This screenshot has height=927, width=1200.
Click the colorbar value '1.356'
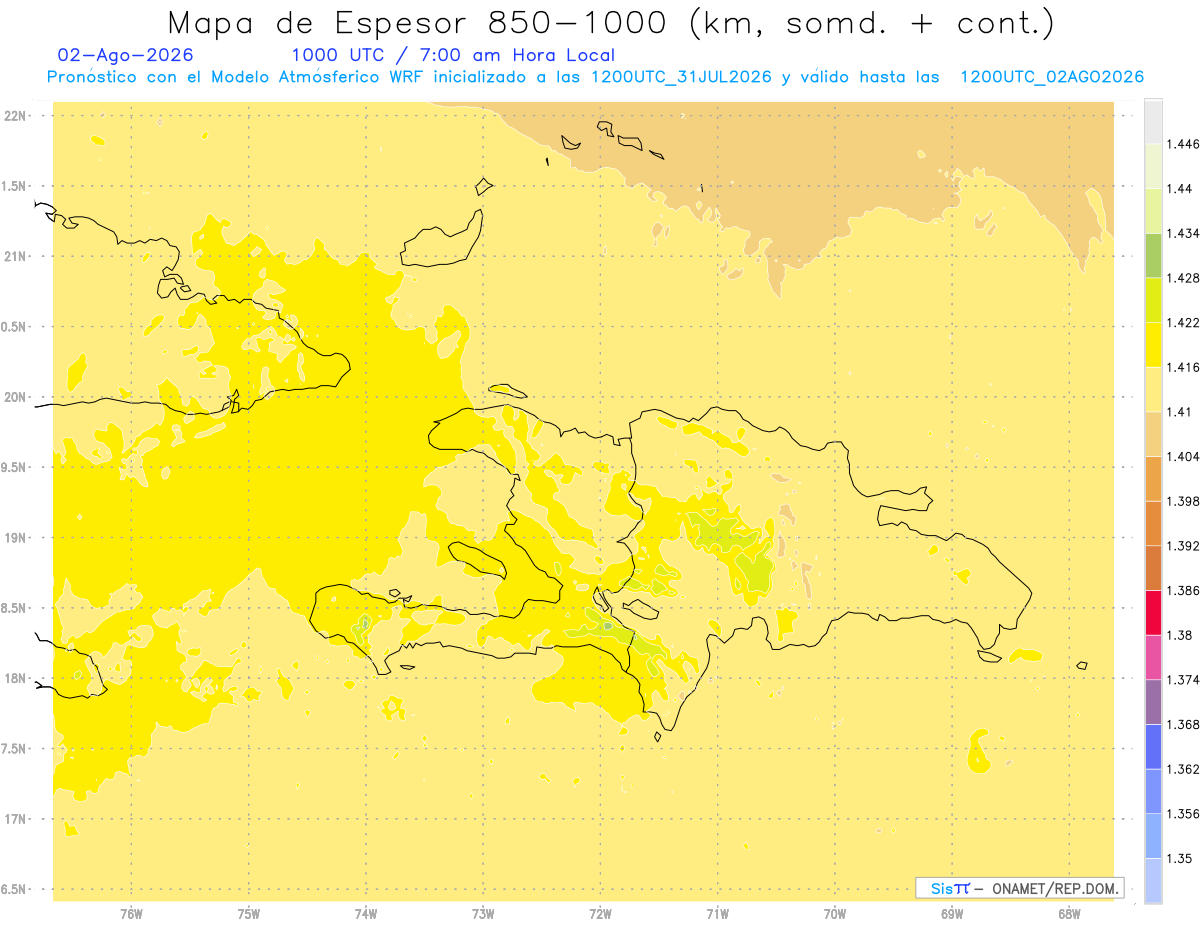point(1184,814)
